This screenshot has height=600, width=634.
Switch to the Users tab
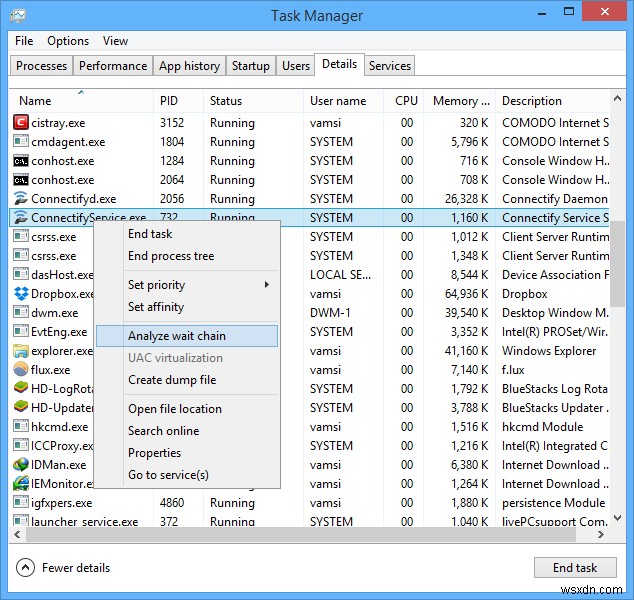click(x=296, y=65)
